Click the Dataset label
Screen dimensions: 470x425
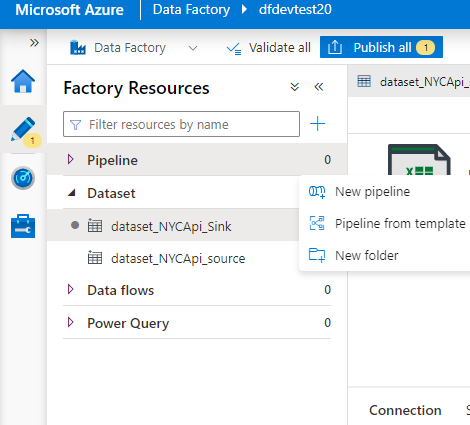(x=111, y=193)
